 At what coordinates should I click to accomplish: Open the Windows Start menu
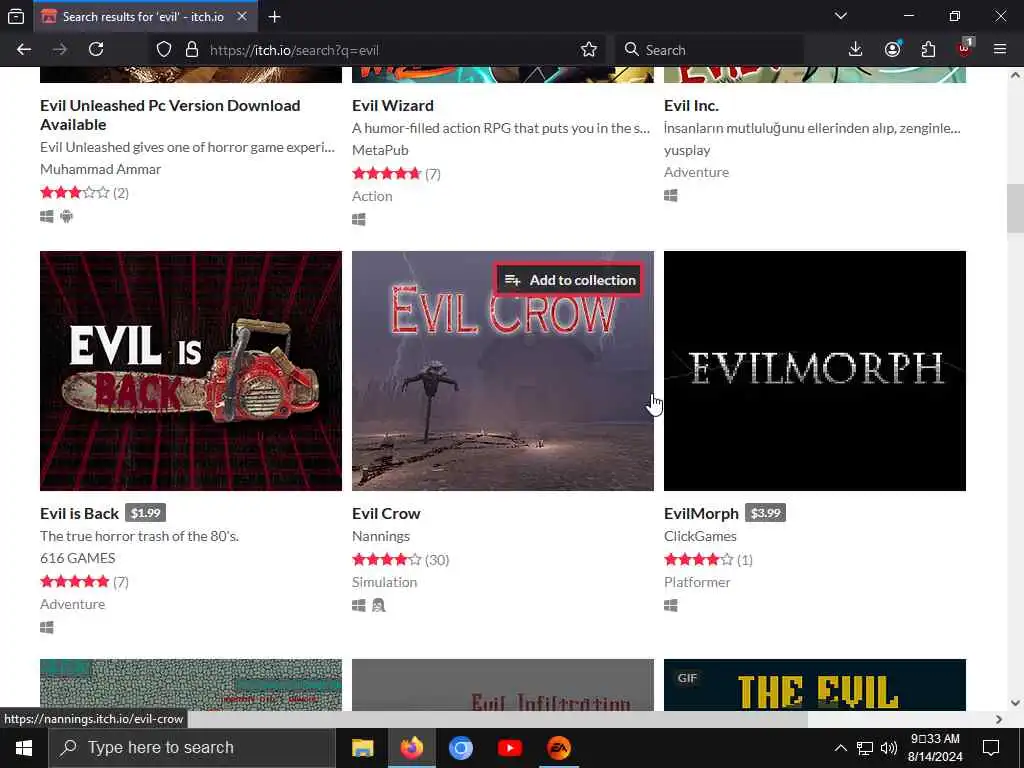click(24, 748)
